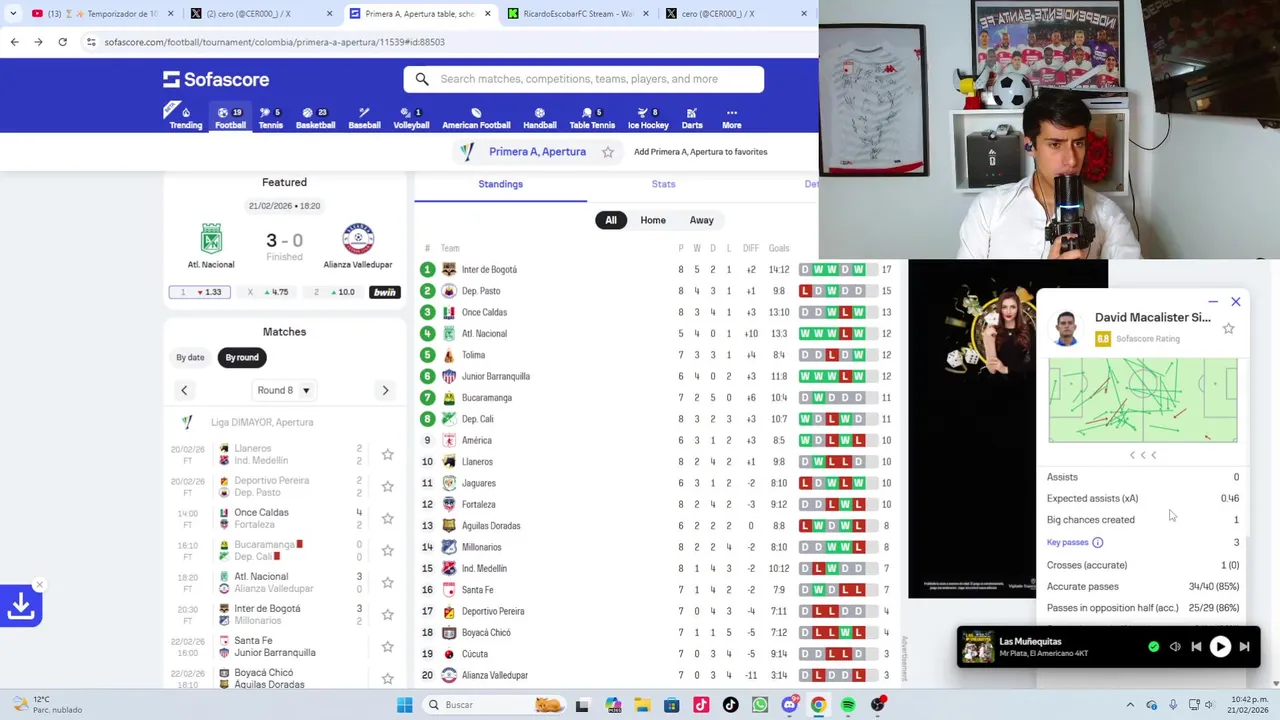Click the blue download icon
1280x720 pixels.
21,606
